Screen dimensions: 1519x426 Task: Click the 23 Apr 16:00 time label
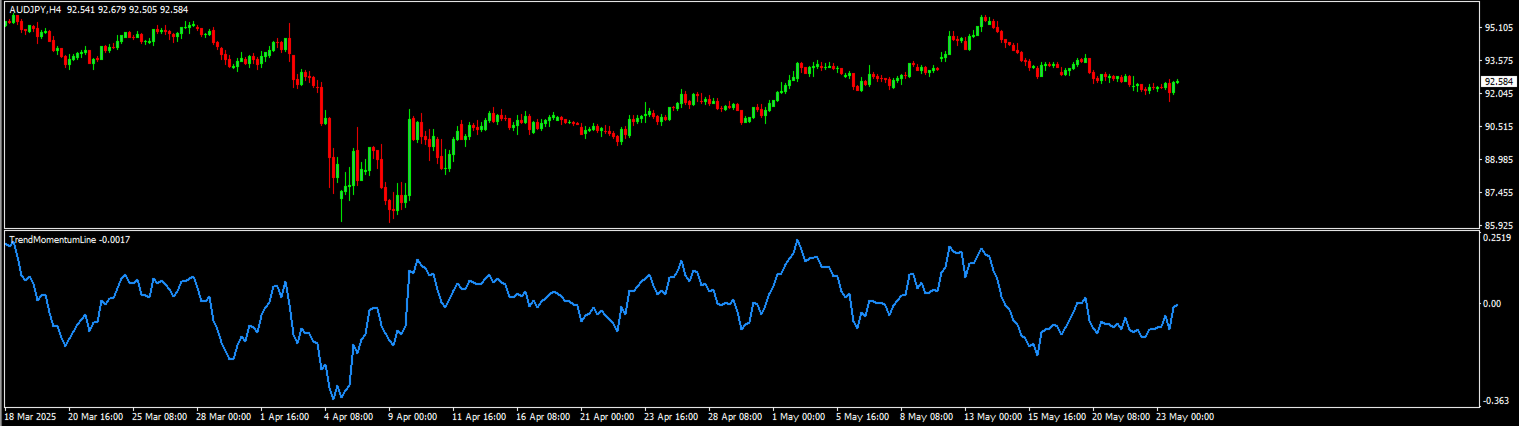672,416
